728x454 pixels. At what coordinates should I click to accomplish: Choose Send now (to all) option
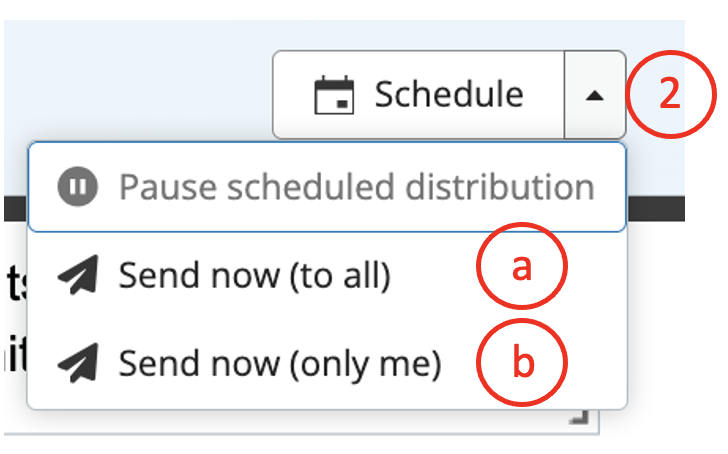[x=253, y=275]
